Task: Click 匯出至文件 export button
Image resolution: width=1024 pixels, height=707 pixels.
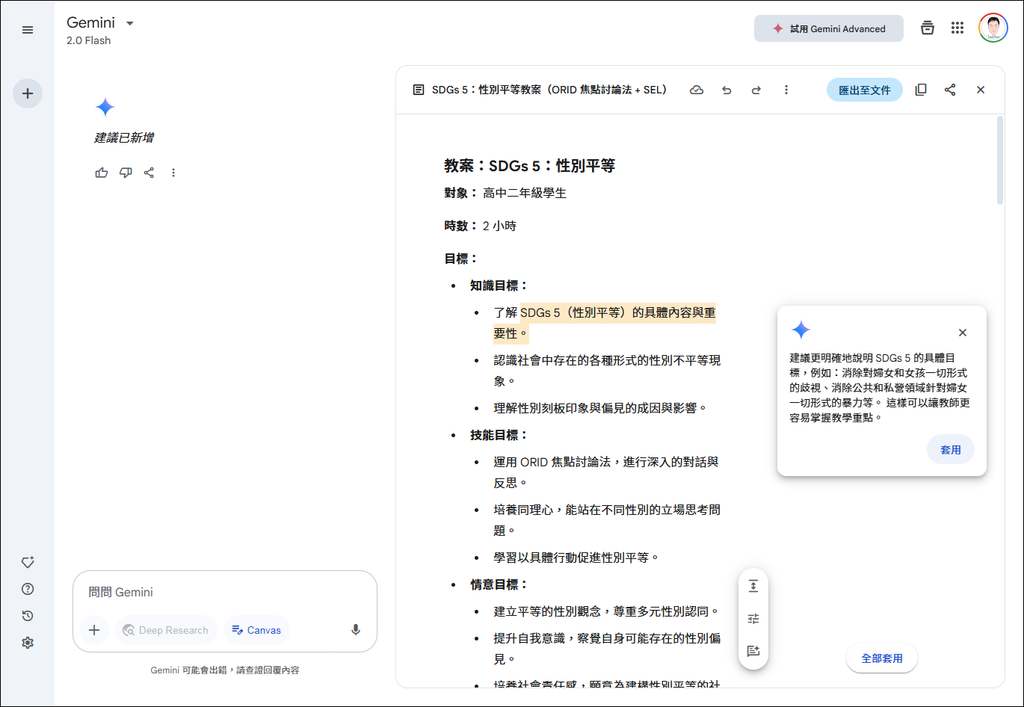Action: pyautogui.click(x=865, y=90)
